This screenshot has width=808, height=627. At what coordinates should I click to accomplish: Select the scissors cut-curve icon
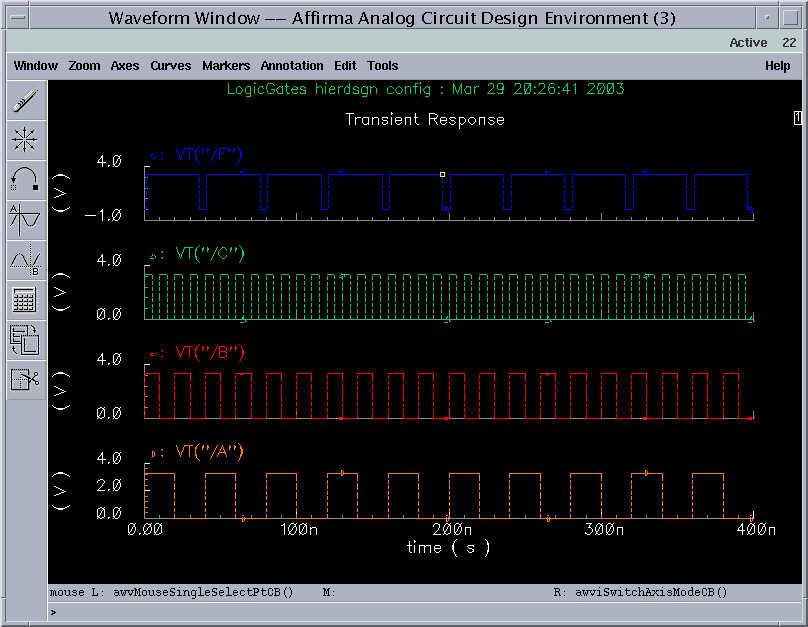click(x=25, y=379)
